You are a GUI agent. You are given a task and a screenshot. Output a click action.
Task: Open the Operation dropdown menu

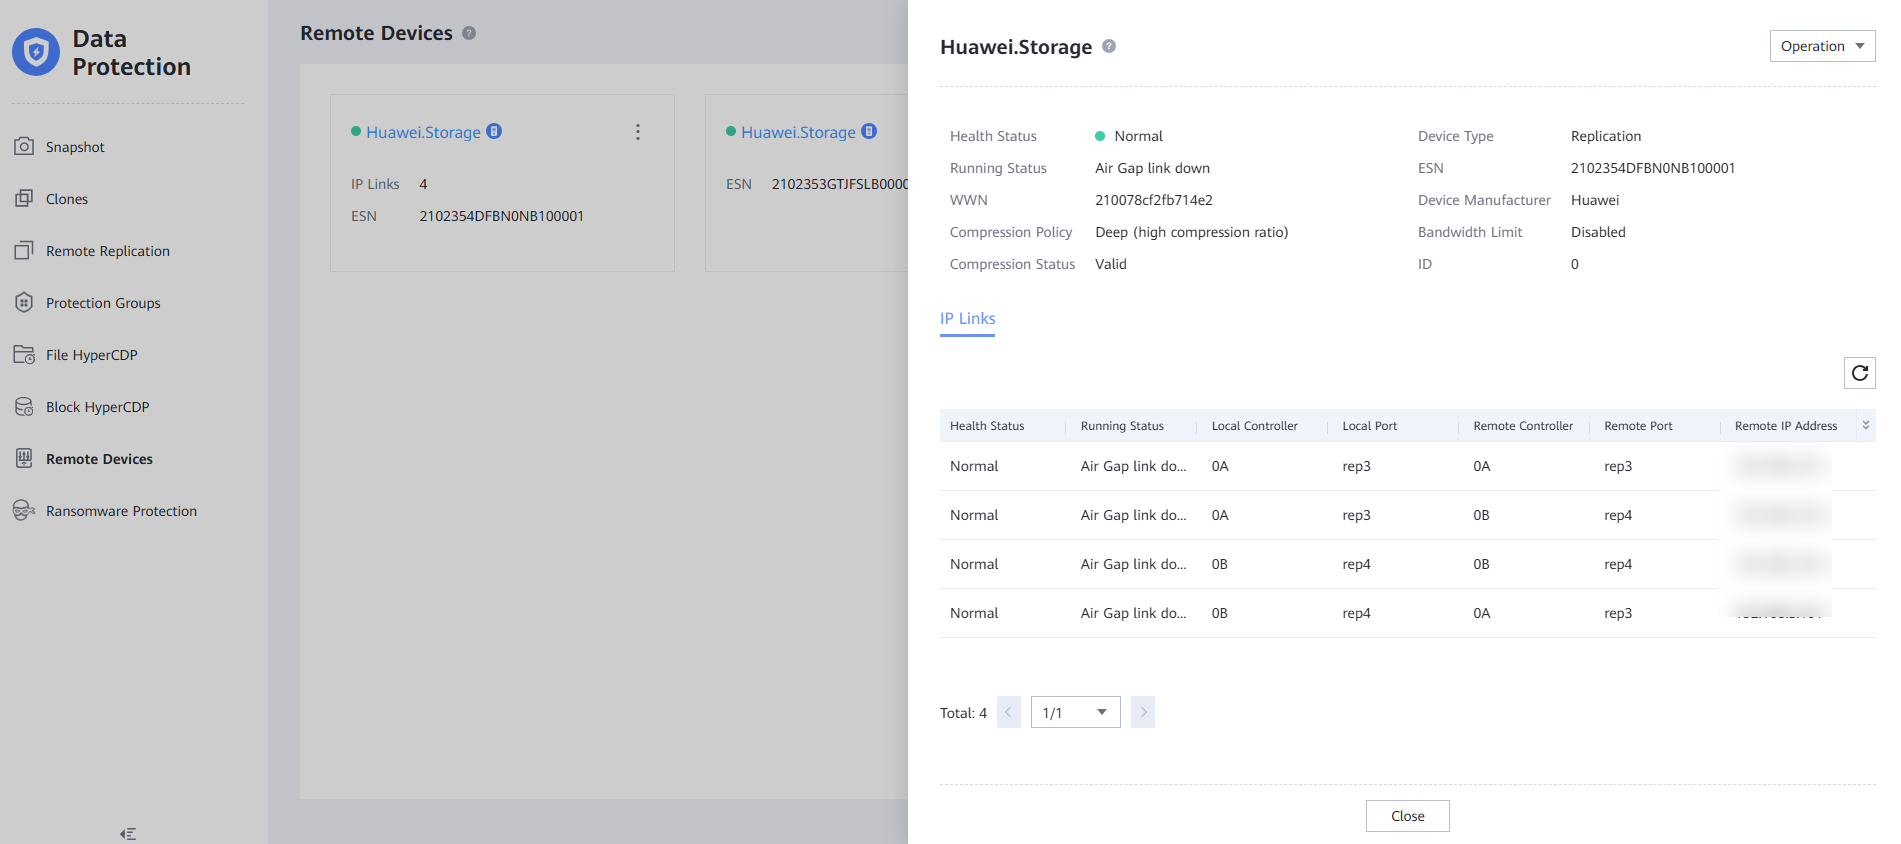click(x=1821, y=46)
